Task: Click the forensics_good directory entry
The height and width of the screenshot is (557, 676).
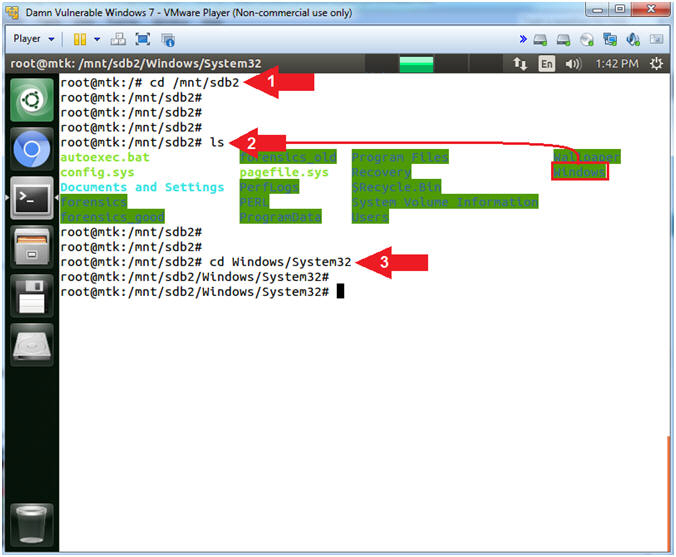Action: coord(113,217)
